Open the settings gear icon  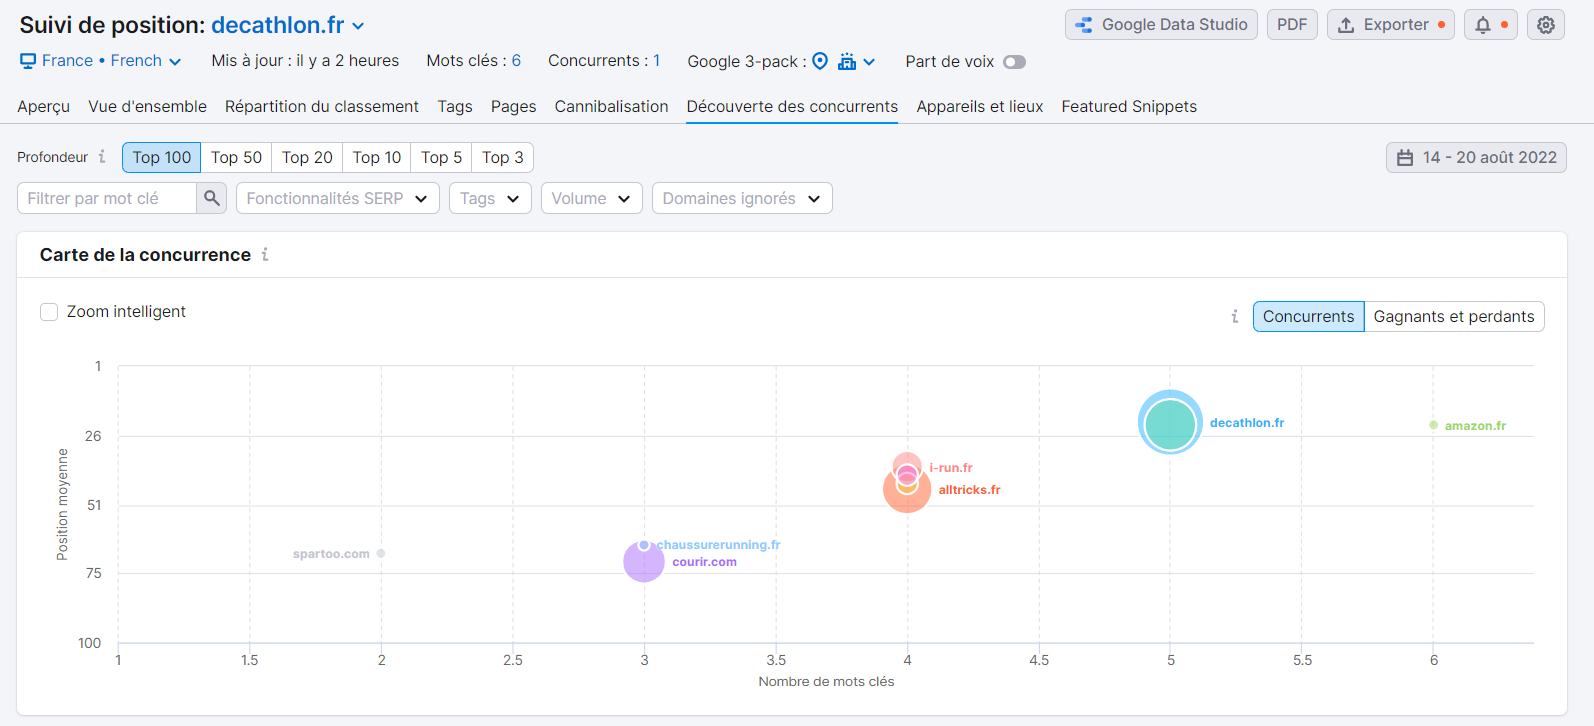[x=1545, y=25]
